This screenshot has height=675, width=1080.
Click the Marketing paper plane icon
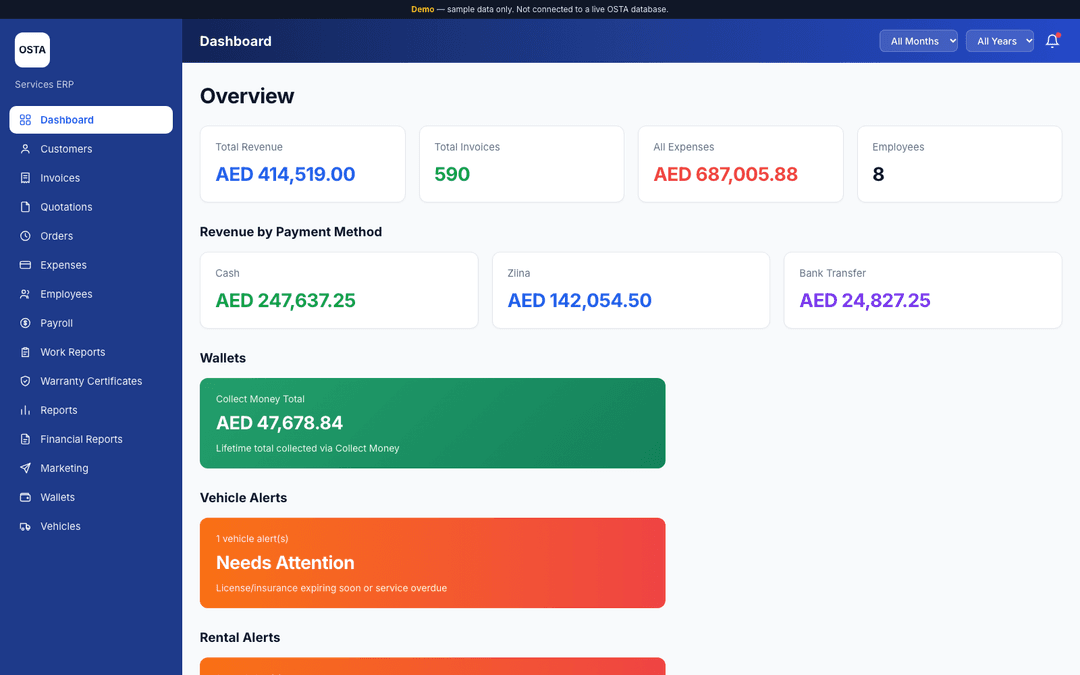[x=25, y=468]
